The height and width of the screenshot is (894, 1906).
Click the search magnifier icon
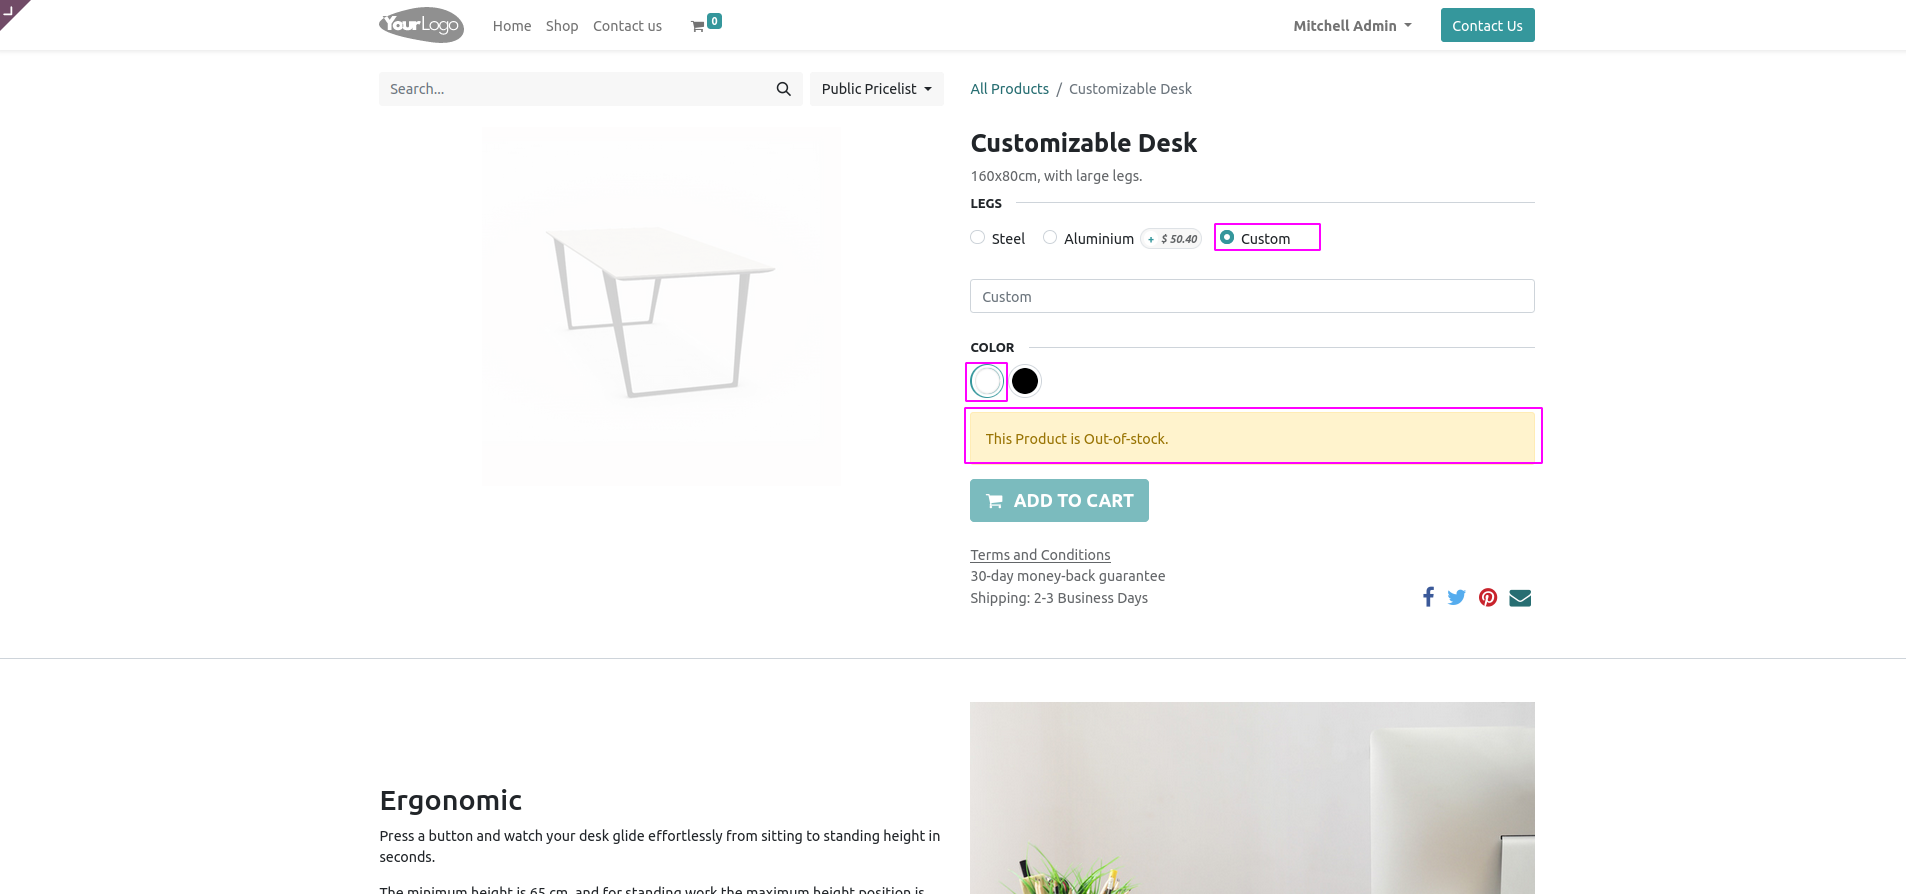pyautogui.click(x=783, y=89)
